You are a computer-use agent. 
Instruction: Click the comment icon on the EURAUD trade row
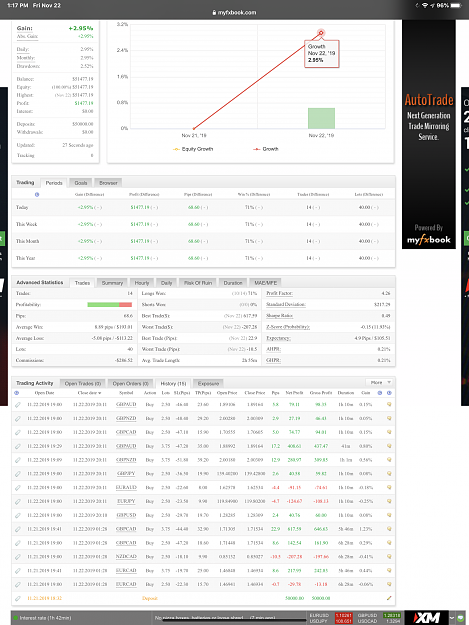[389, 487]
